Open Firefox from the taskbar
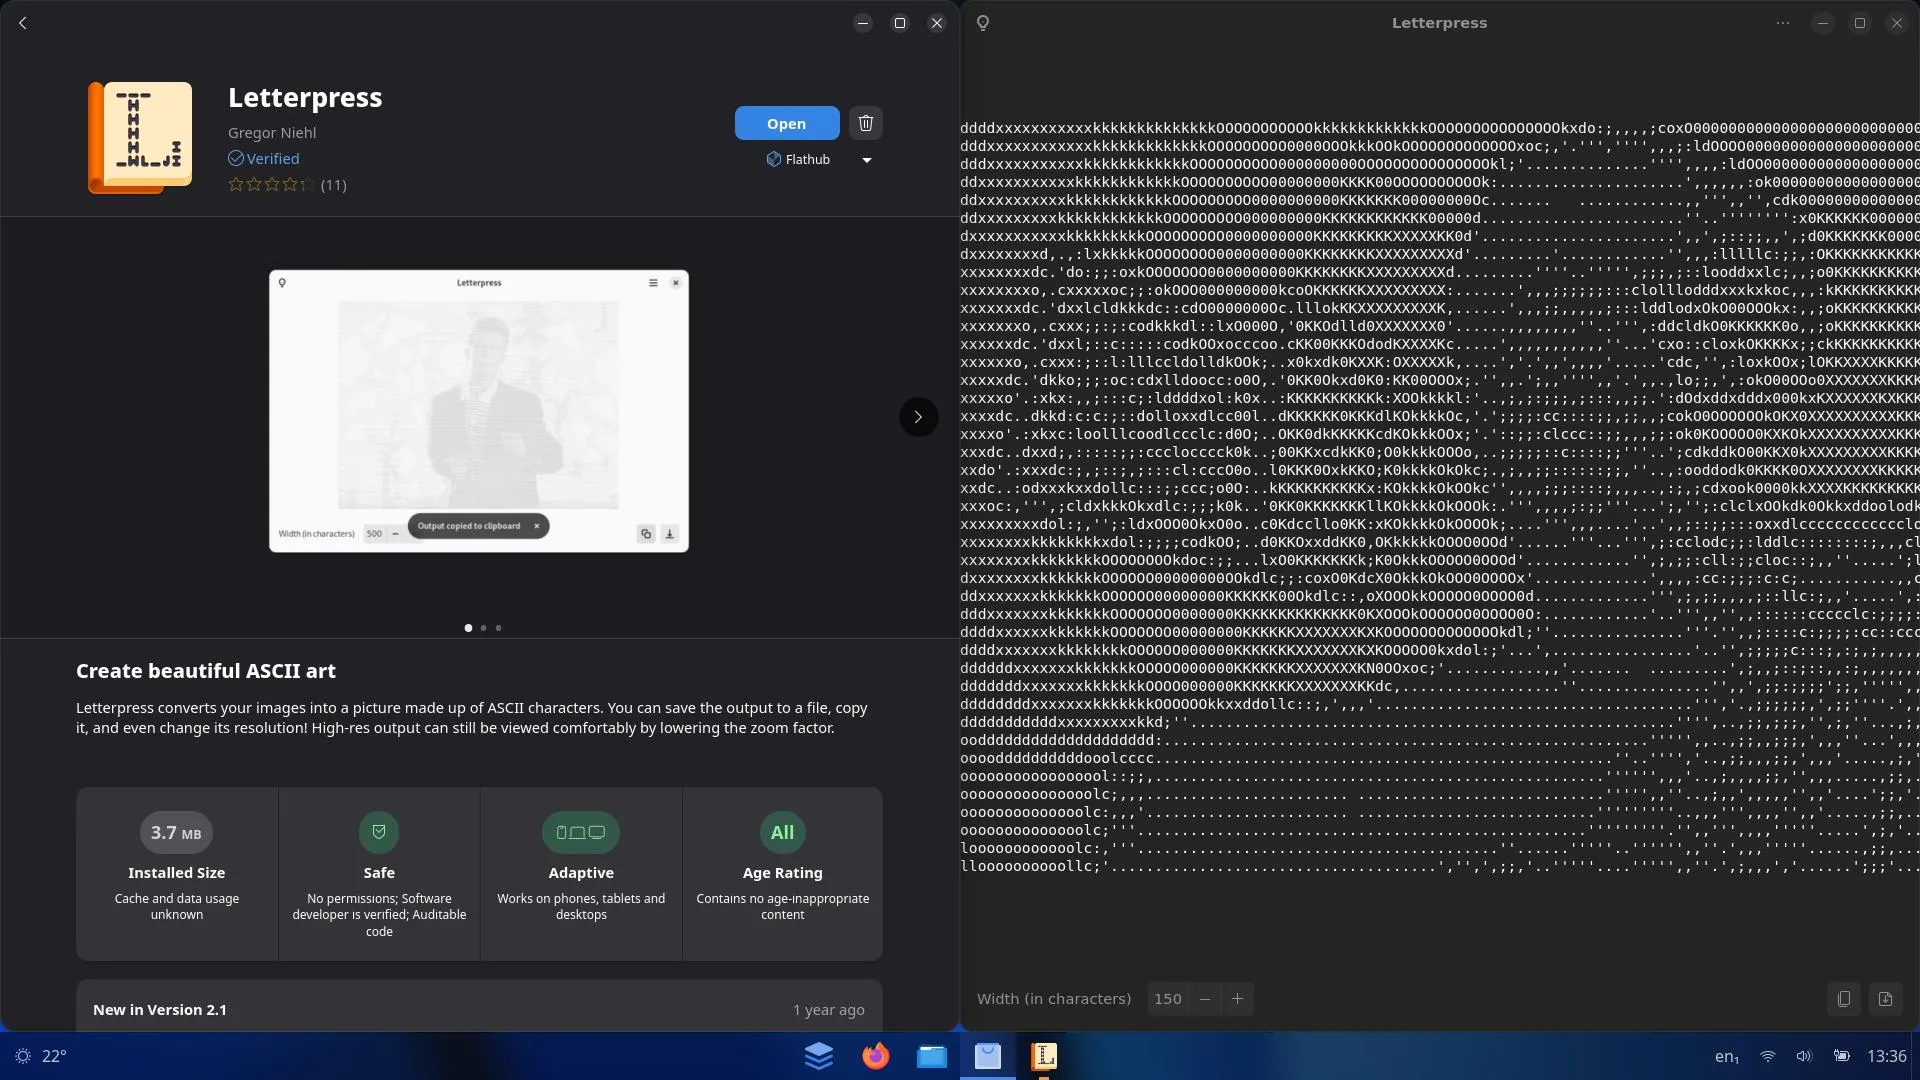 875,1056
